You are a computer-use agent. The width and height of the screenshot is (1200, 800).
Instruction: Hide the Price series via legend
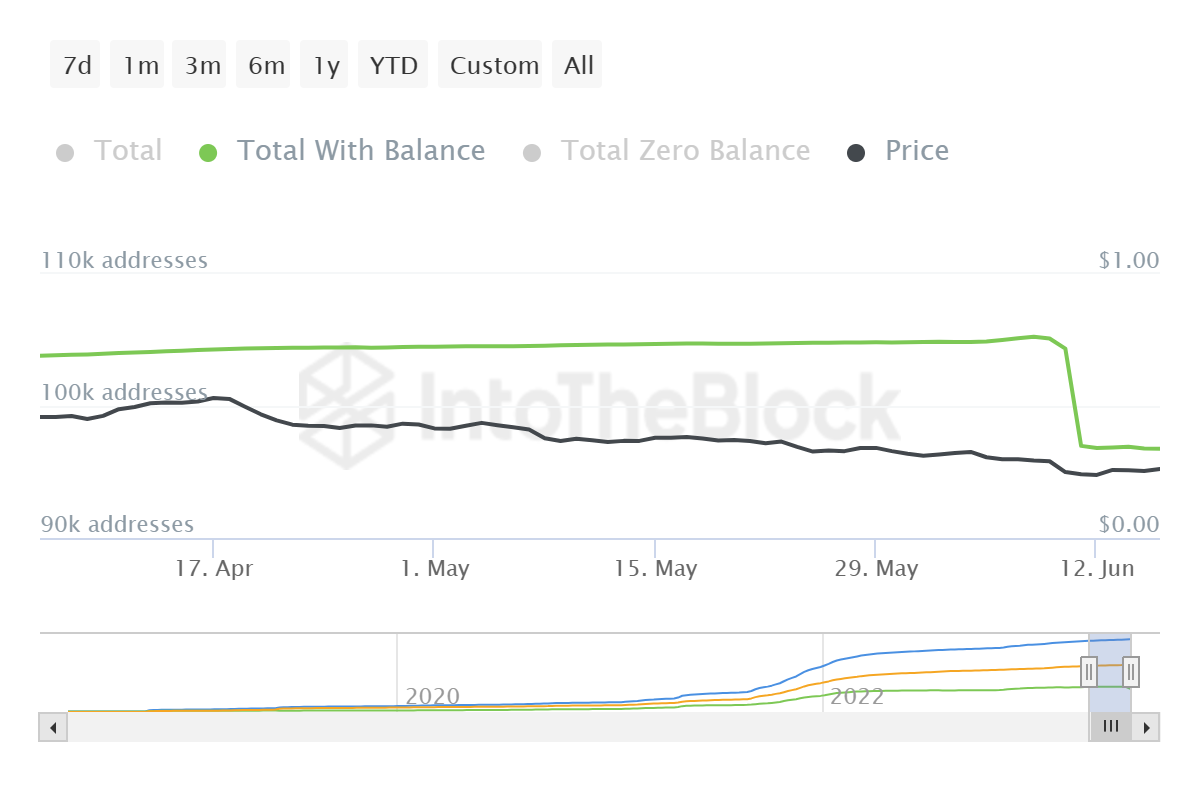tap(898, 152)
